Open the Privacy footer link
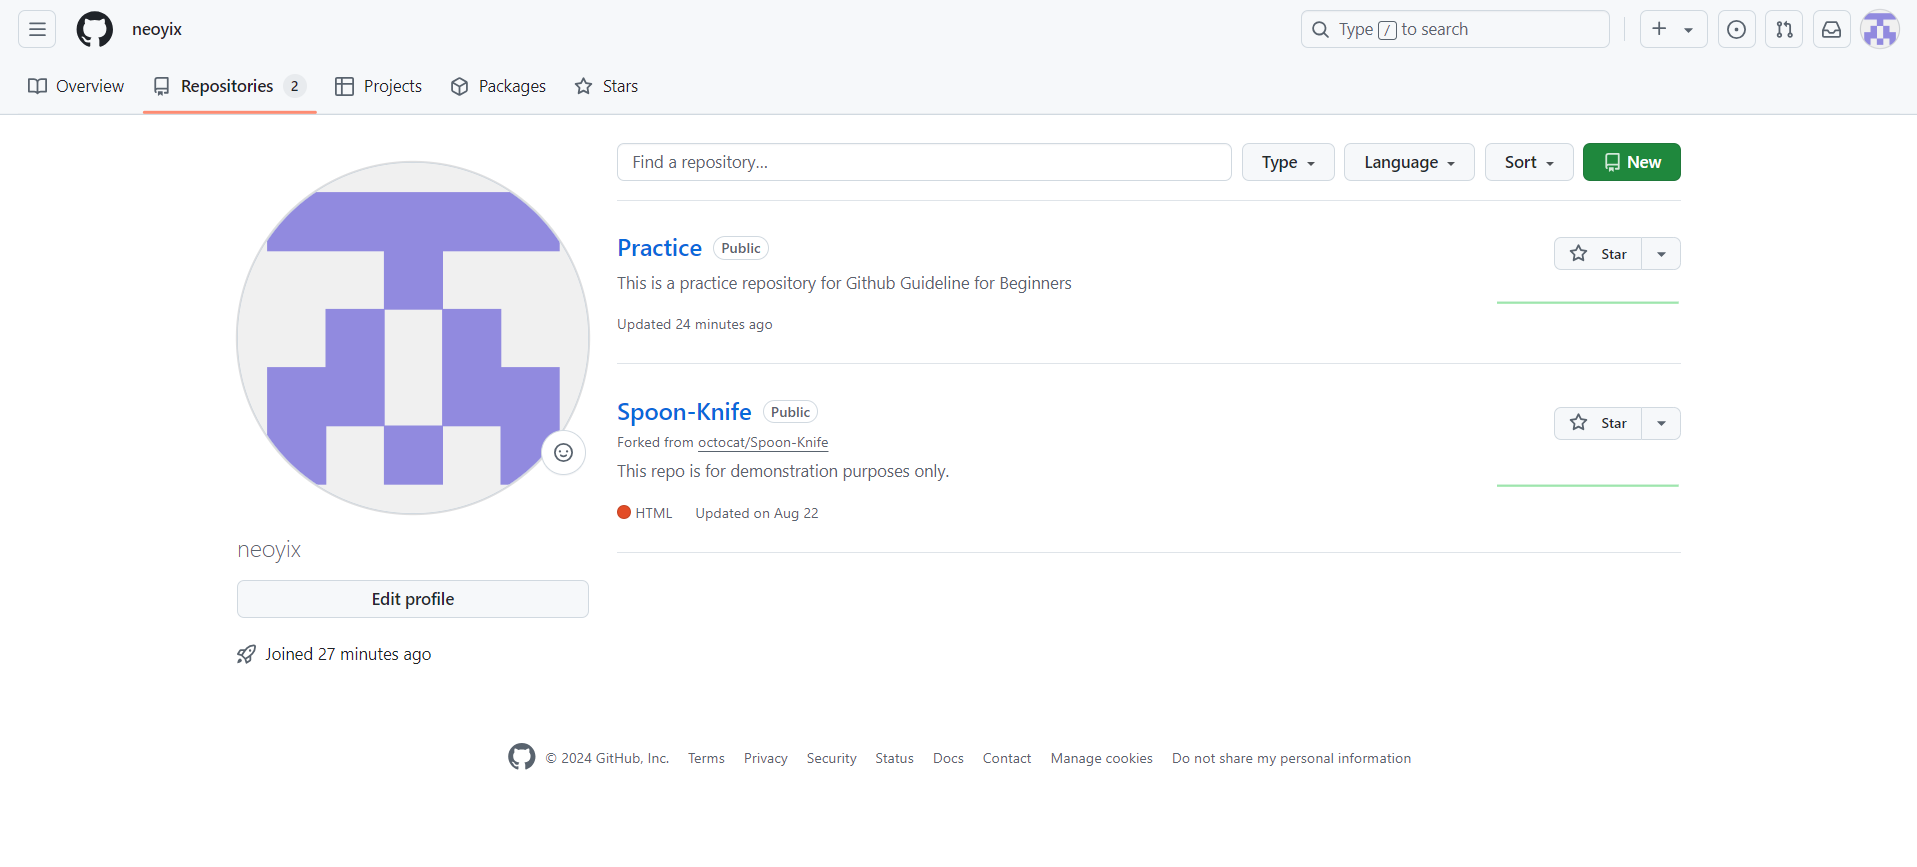Image resolution: width=1917 pixels, height=867 pixels. tap(766, 758)
